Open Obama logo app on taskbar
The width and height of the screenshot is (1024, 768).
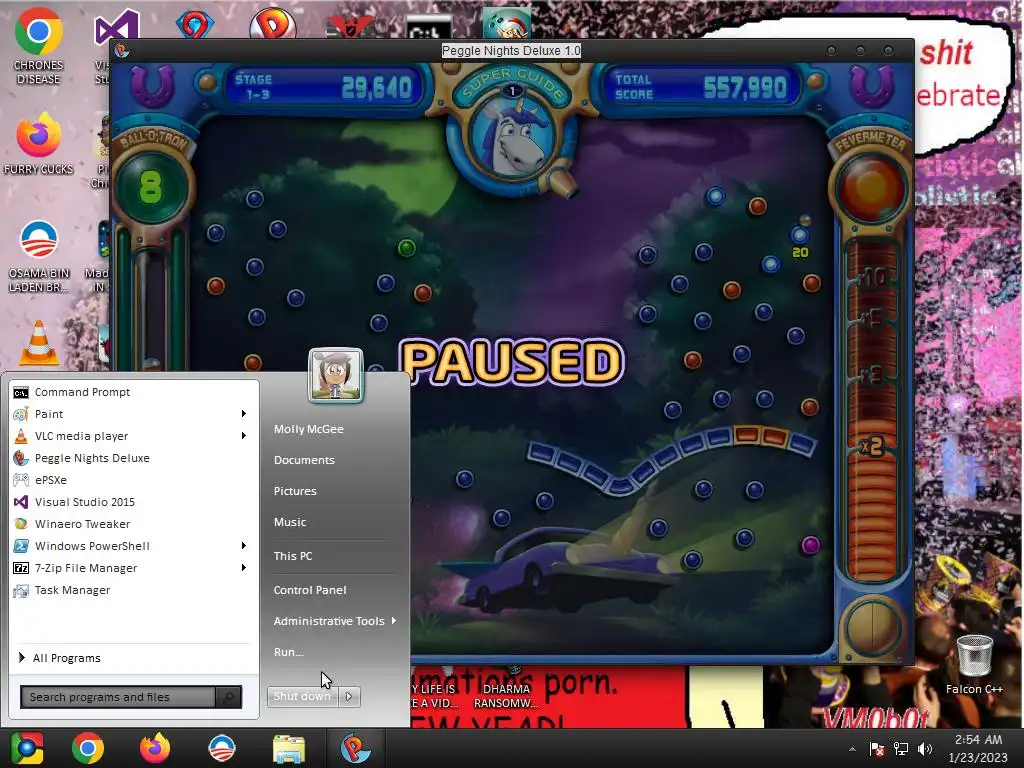[221, 748]
